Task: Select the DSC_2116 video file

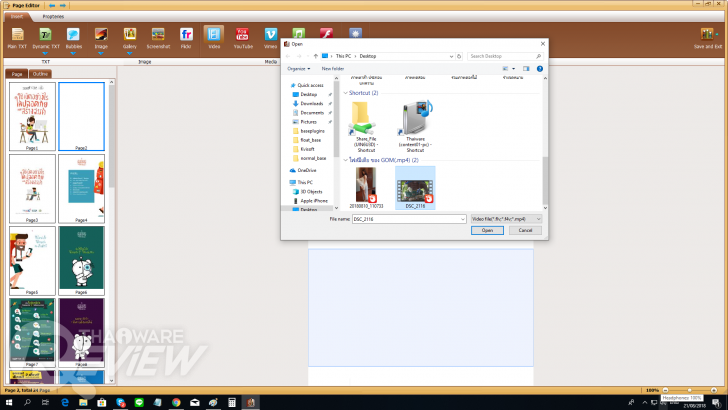Action: click(415, 188)
